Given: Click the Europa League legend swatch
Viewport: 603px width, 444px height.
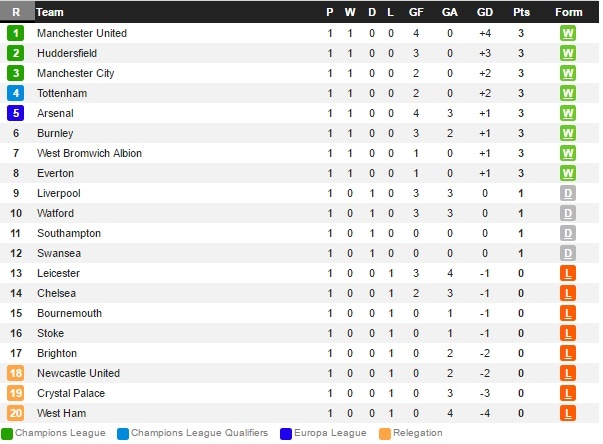Looking at the screenshot, I should 286,433.
